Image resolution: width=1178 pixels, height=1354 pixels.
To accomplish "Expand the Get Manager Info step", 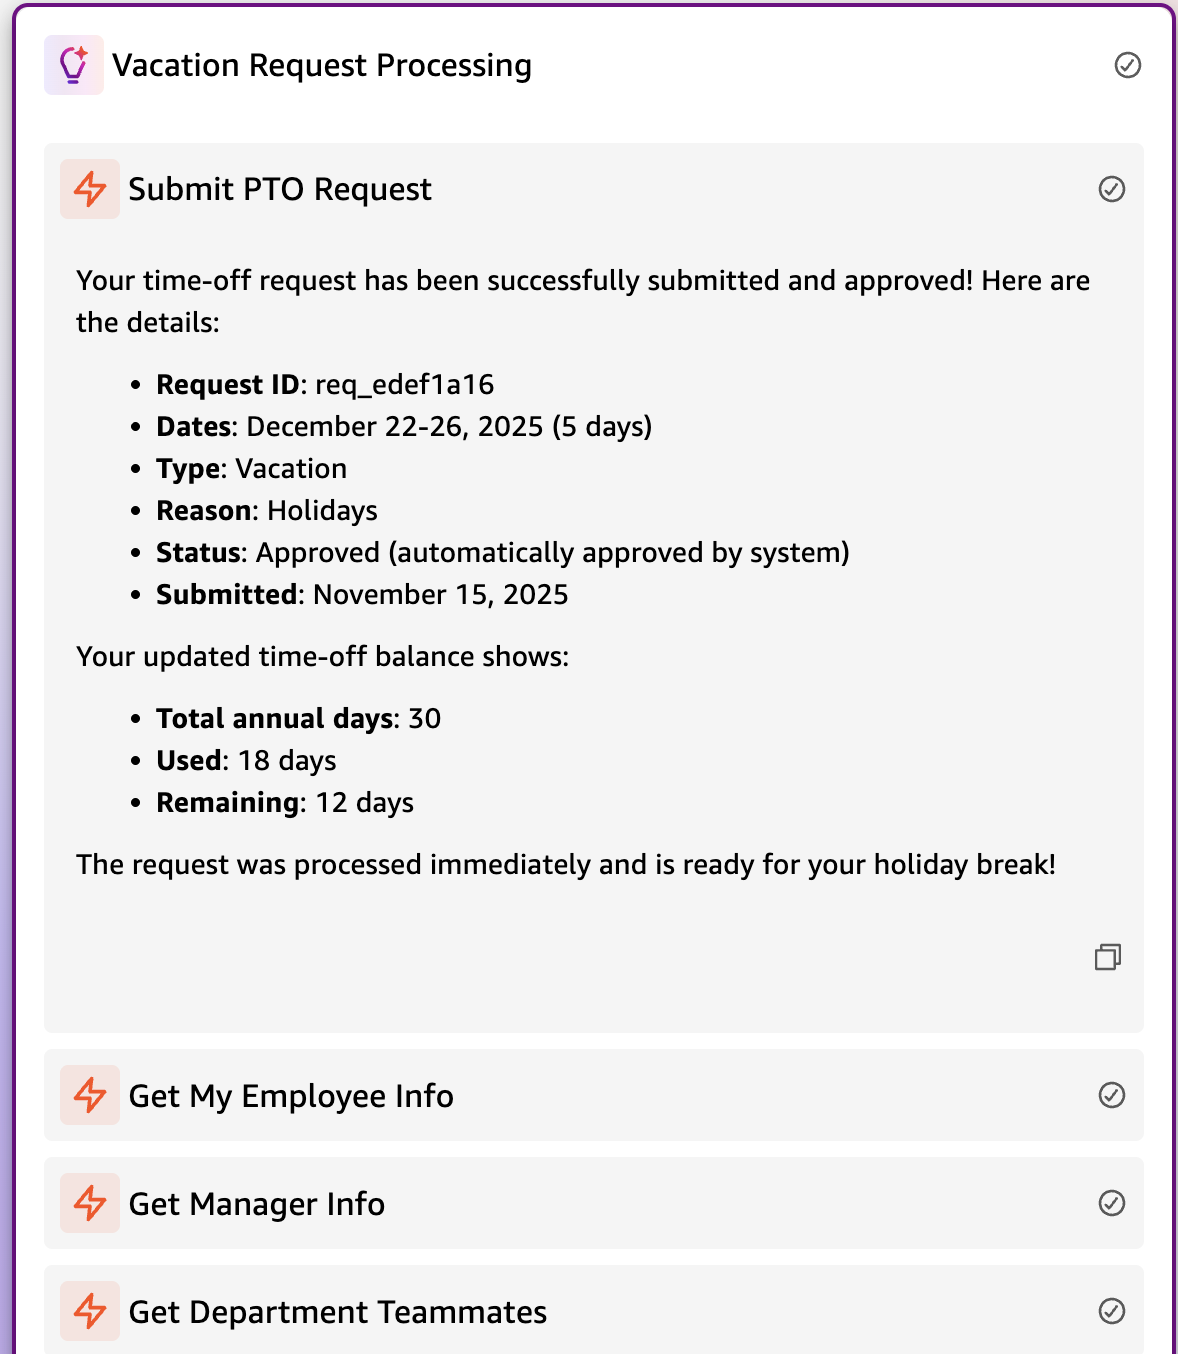I will [257, 1204].
